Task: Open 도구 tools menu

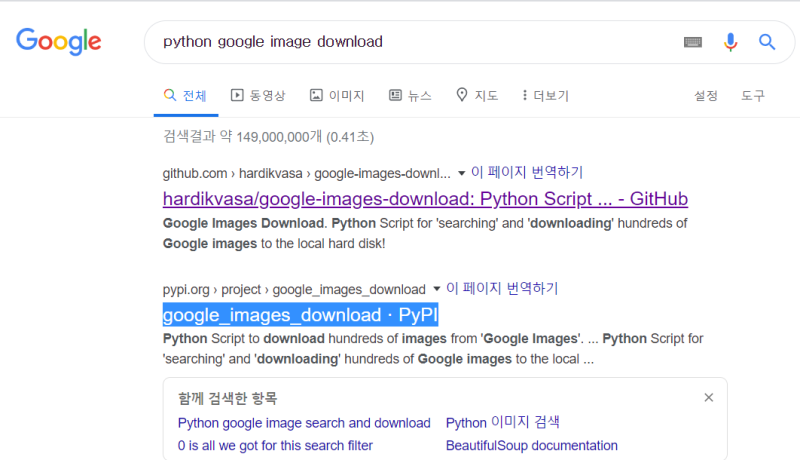Action: click(753, 95)
